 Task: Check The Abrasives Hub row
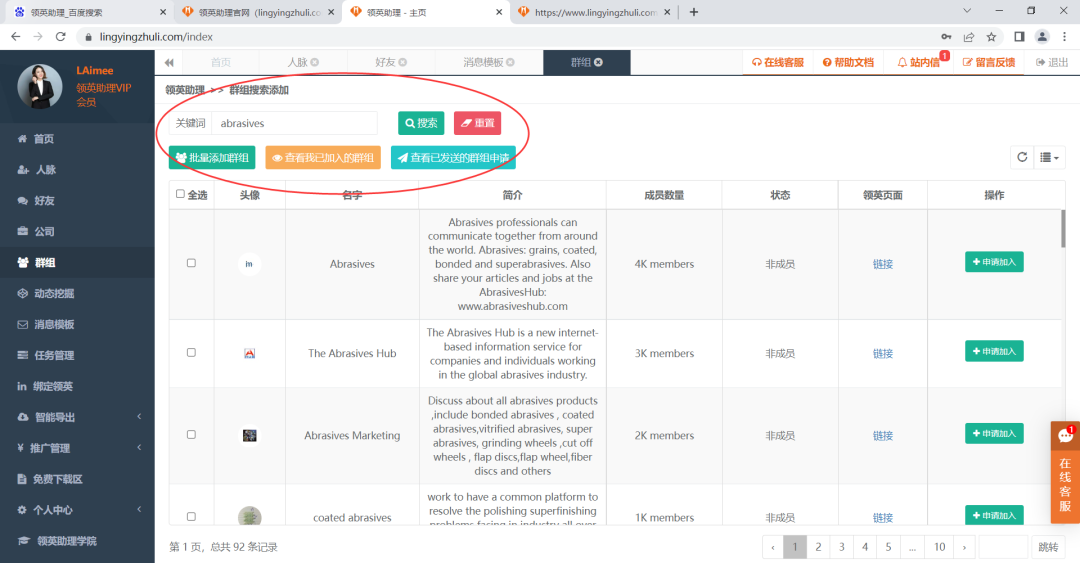point(191,353)
